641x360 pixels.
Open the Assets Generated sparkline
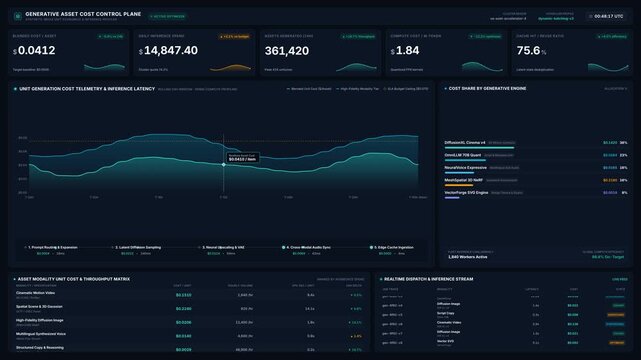pos(356,67)
